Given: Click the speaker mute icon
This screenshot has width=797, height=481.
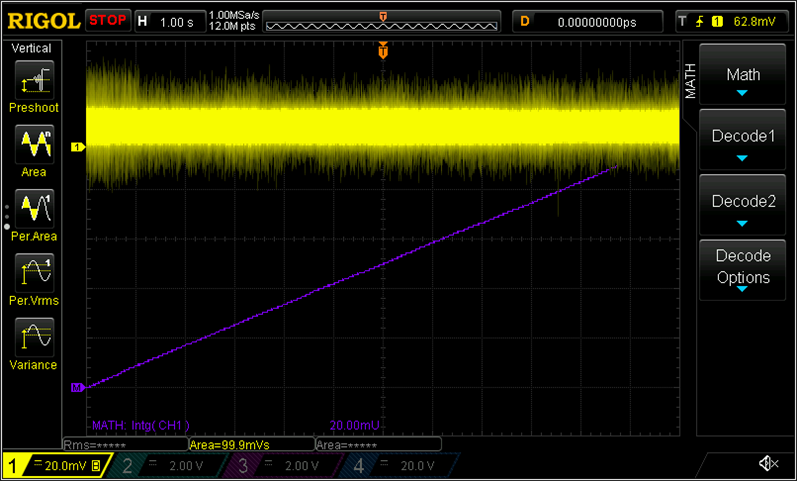Looking at the screenshot, I should 767,463.
